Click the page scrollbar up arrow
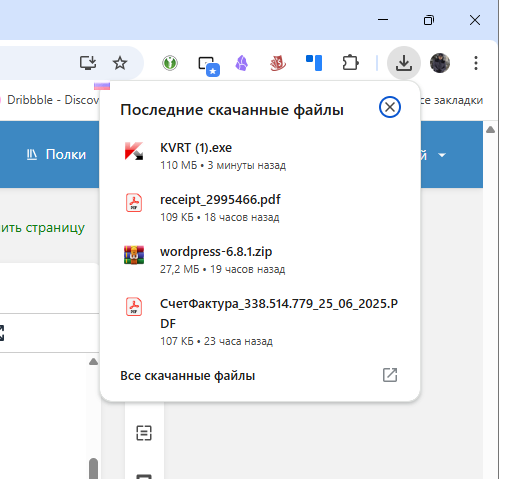 click(490, 130)
